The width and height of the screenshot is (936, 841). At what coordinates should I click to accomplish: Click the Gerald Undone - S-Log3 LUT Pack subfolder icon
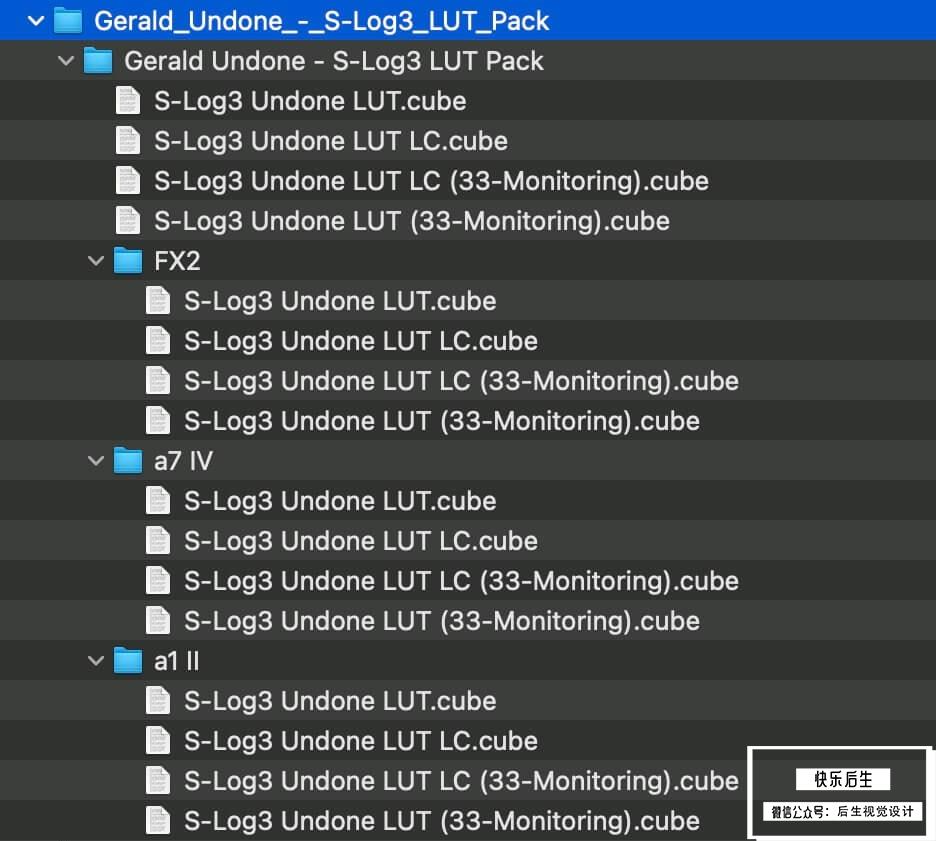[98, 60]
